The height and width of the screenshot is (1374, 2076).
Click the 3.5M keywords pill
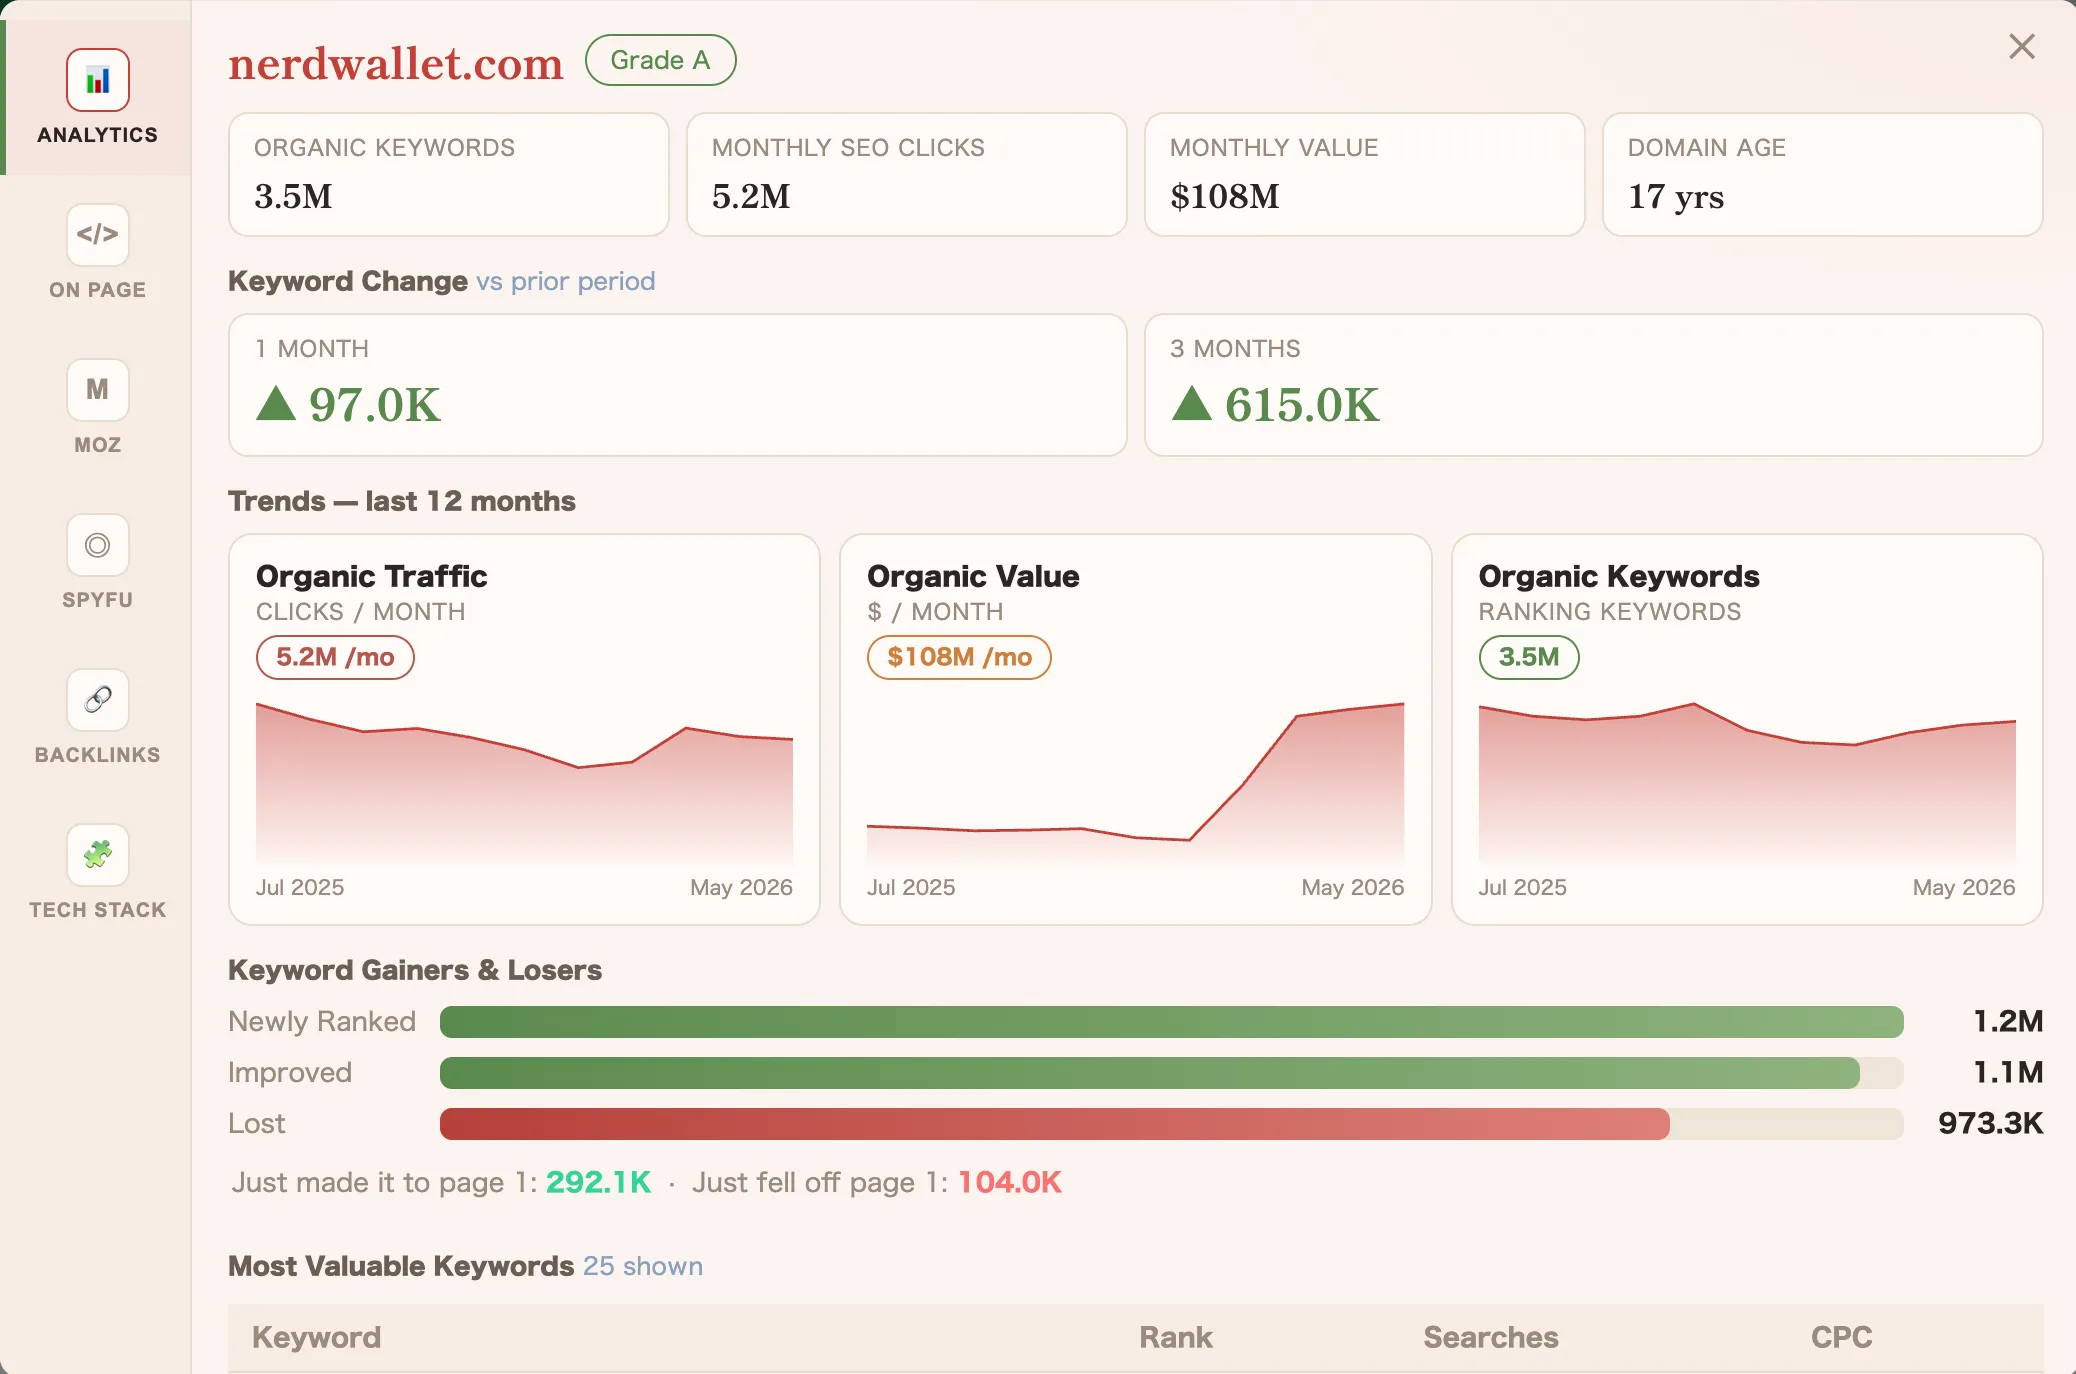(x=1529, y=657)
